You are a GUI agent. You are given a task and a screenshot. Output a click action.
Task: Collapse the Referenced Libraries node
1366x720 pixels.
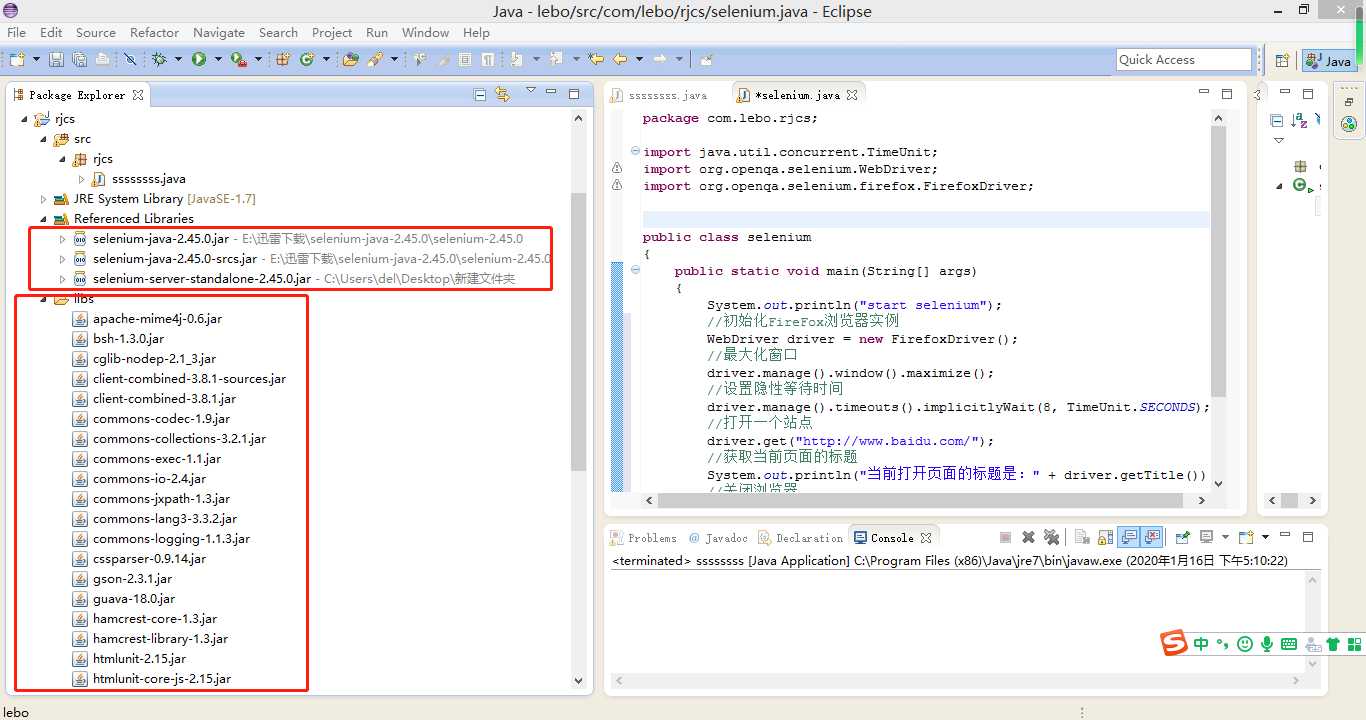(x=43, y=219)
